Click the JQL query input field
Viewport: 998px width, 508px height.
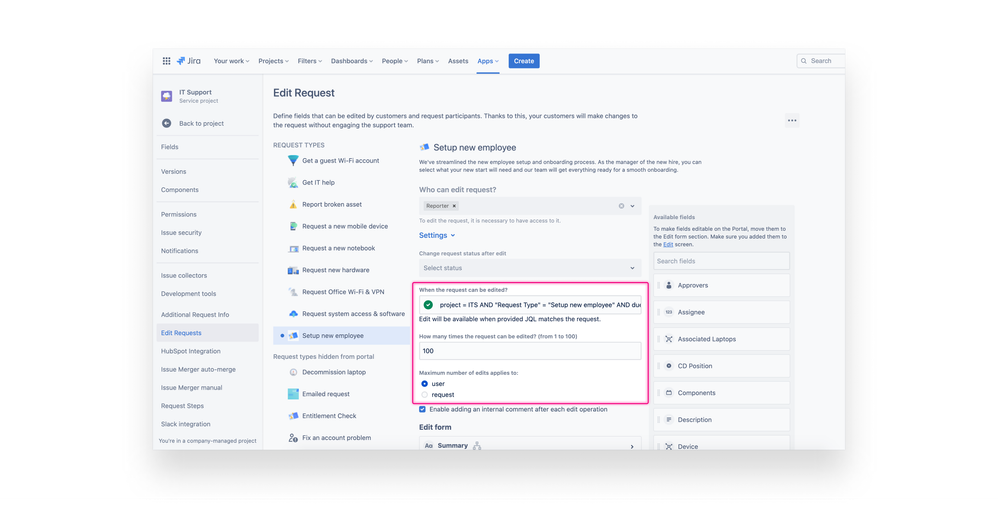(530, 305)
